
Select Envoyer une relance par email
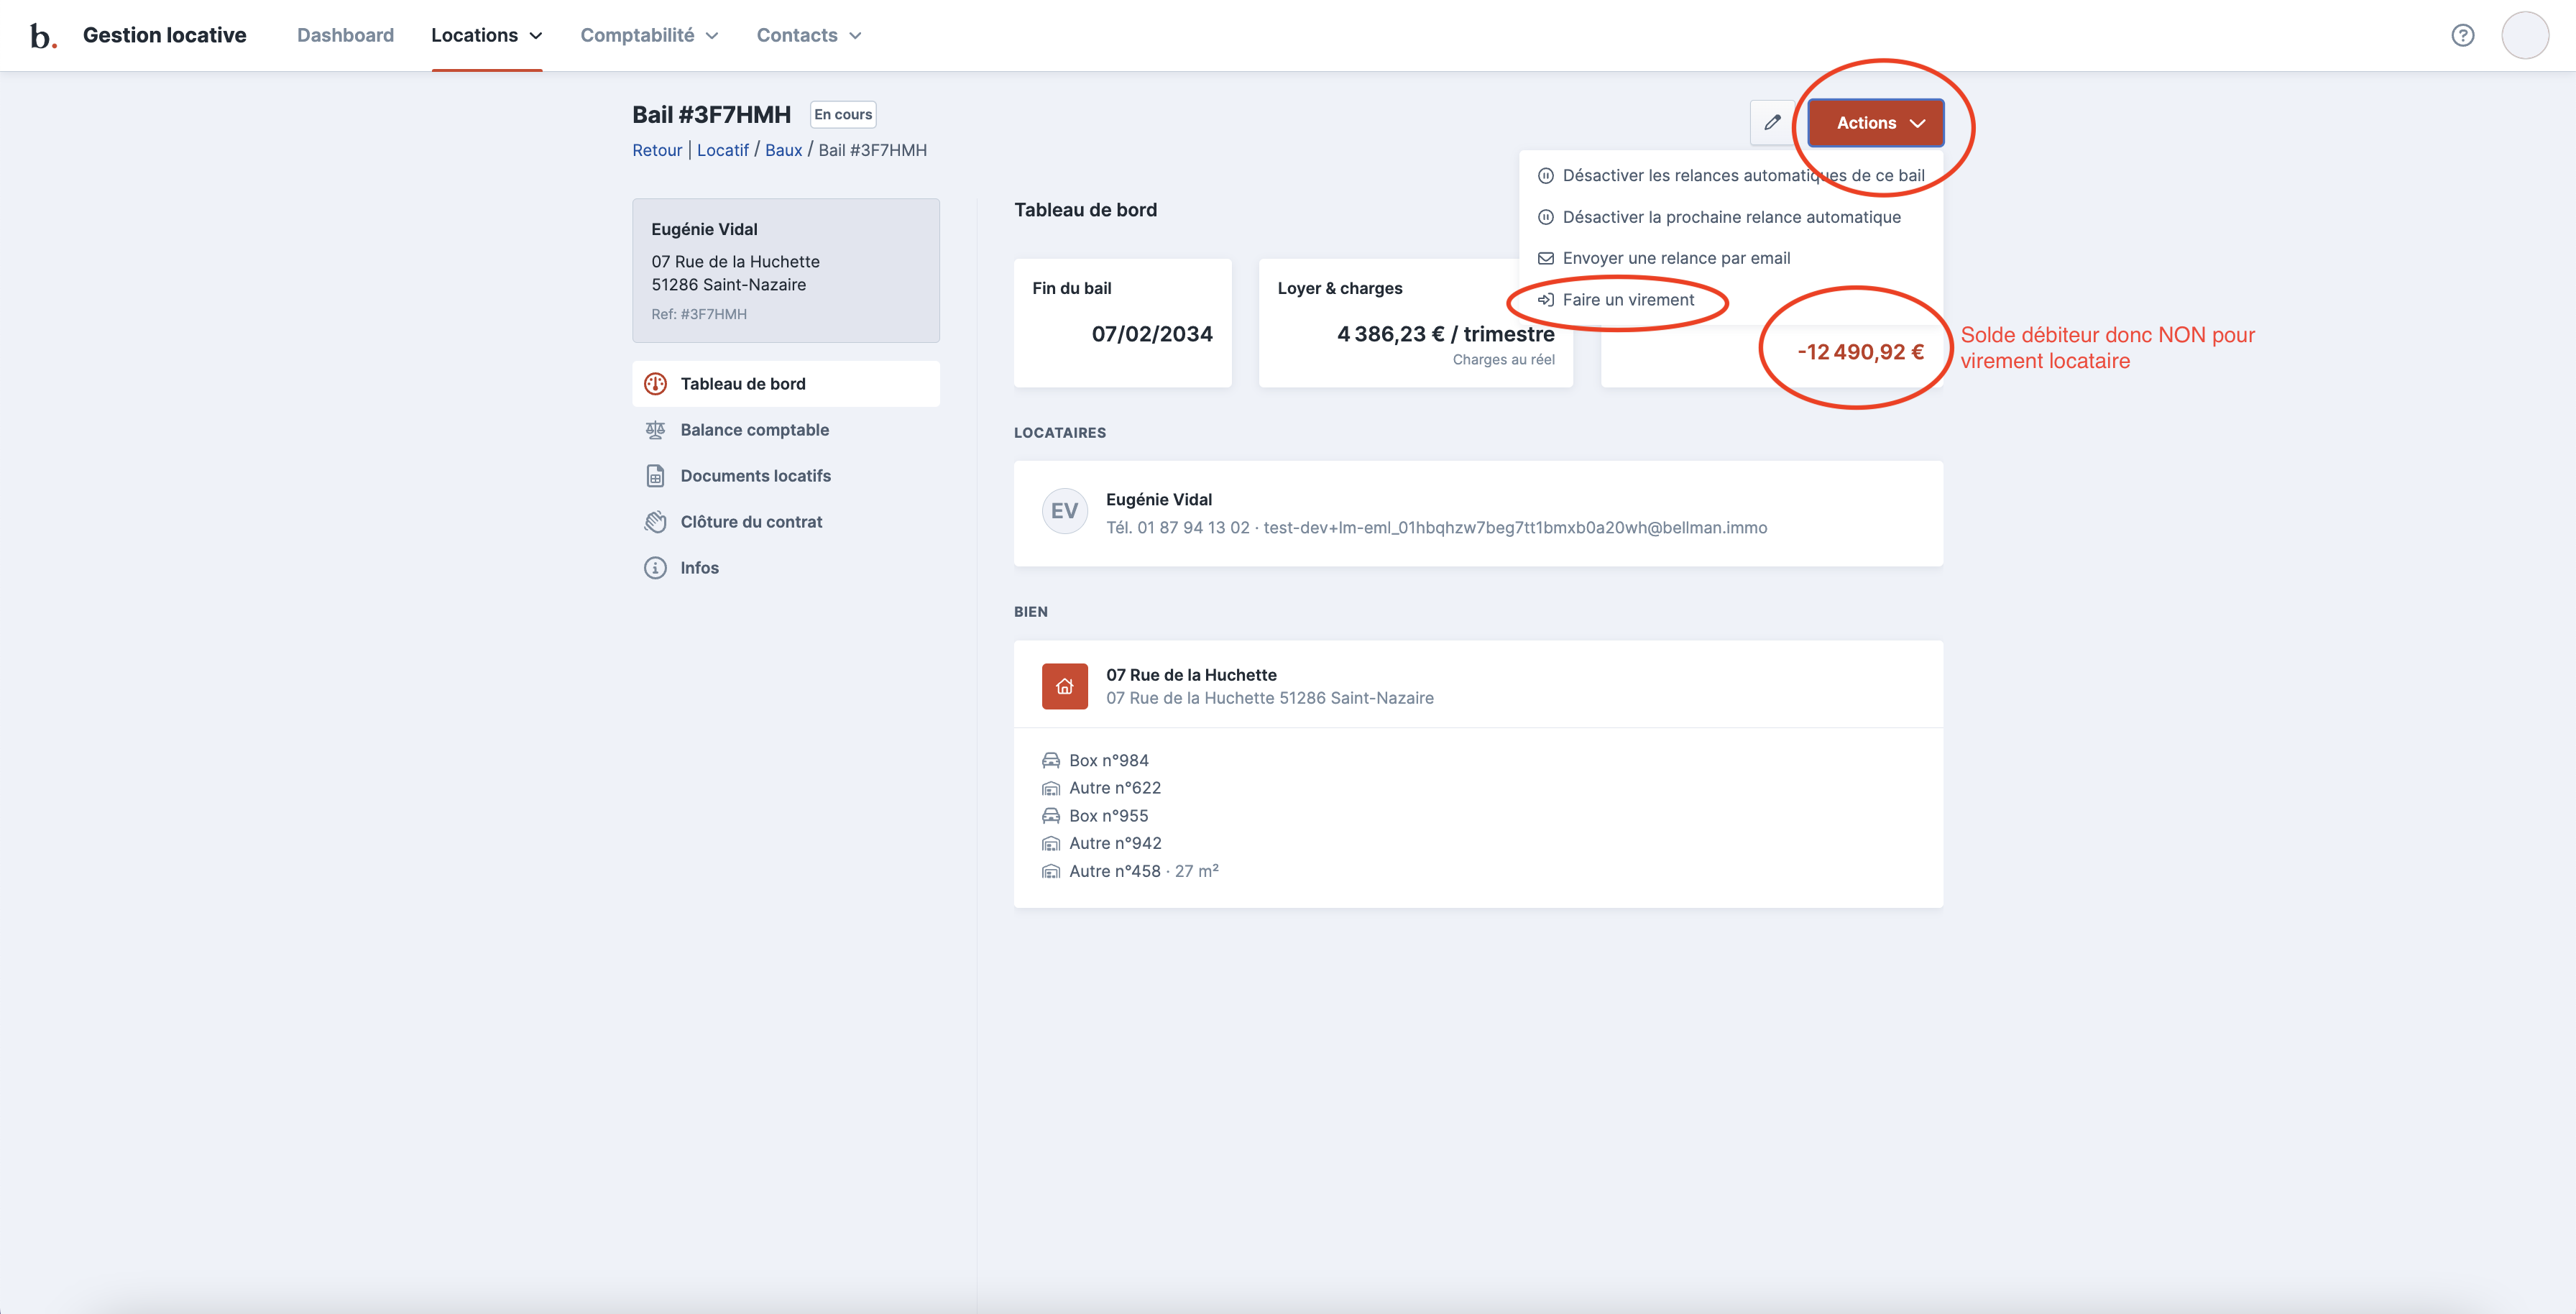(x=1675, y=258)
